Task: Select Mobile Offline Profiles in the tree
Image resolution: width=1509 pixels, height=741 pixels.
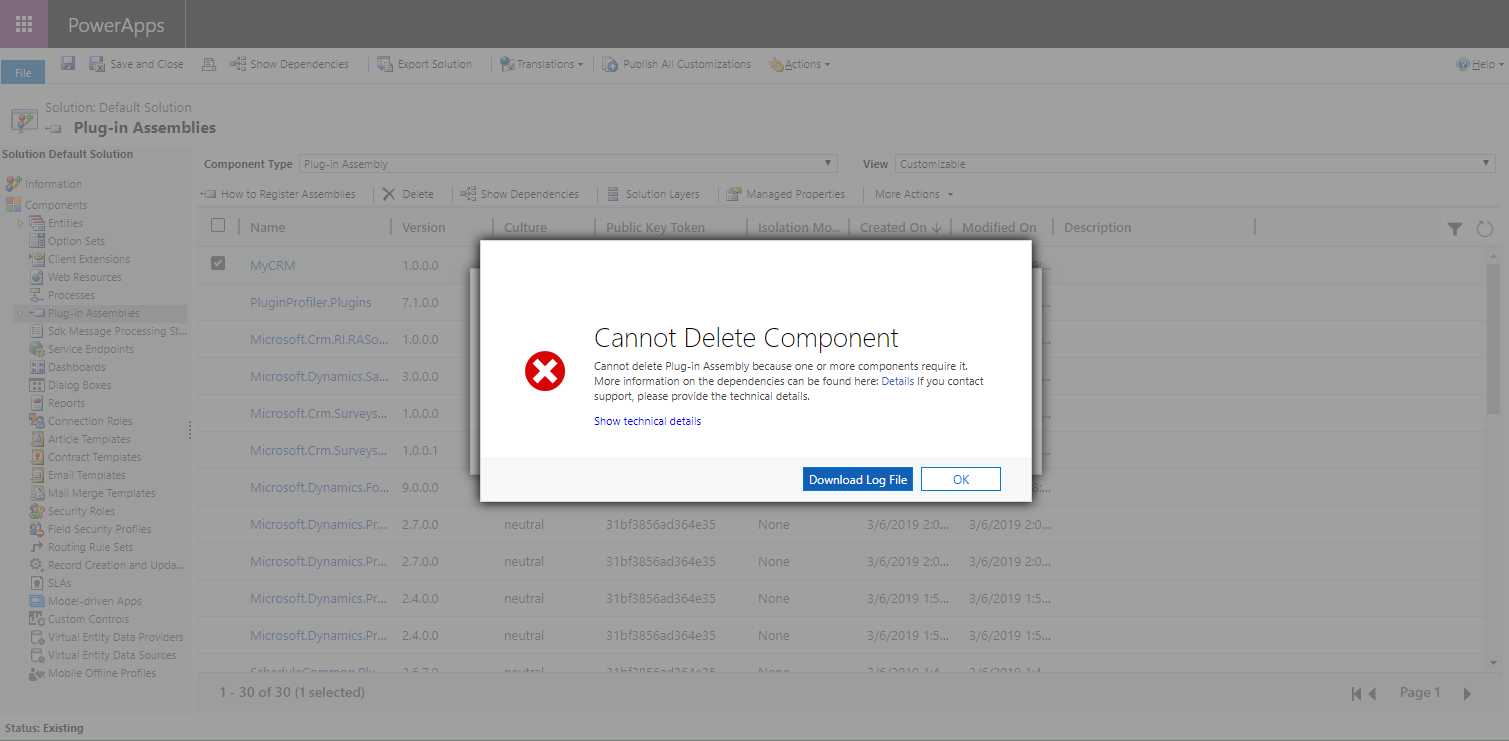Action: pos(102,673)
